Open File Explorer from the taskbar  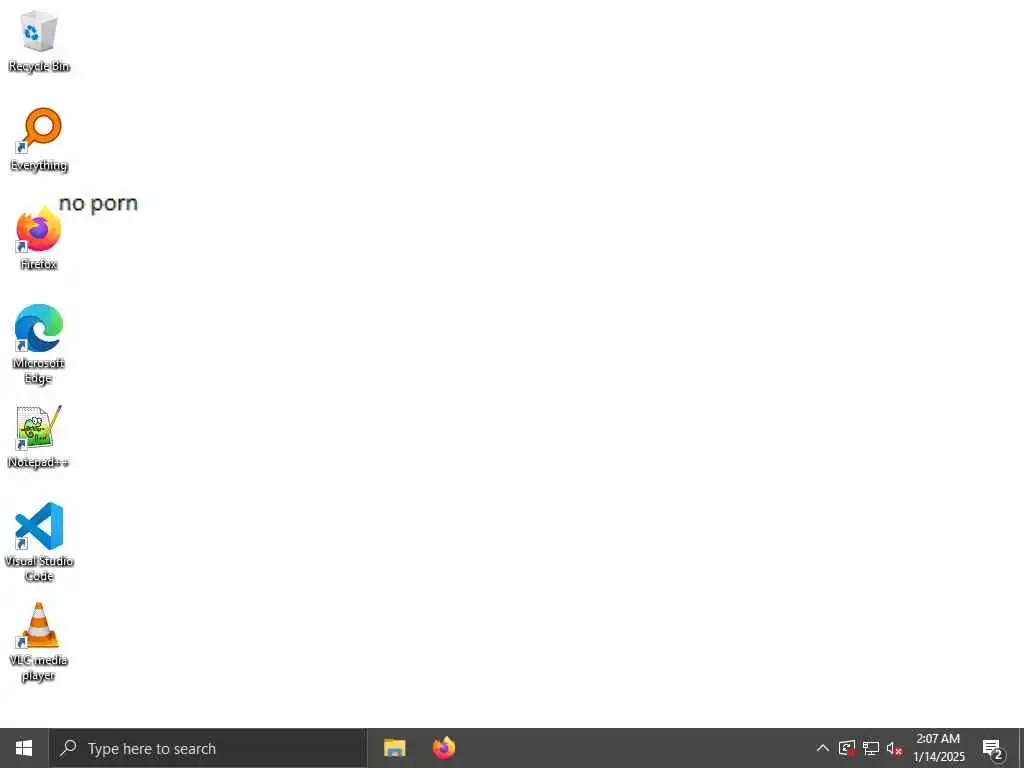(x=394, y=748)
